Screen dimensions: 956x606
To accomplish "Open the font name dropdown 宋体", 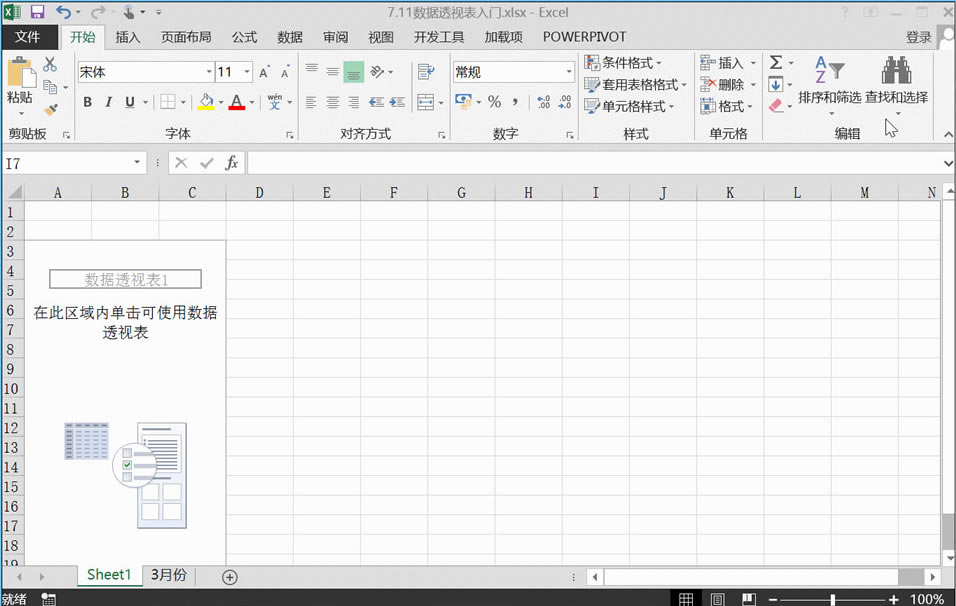I will [209, 72].
